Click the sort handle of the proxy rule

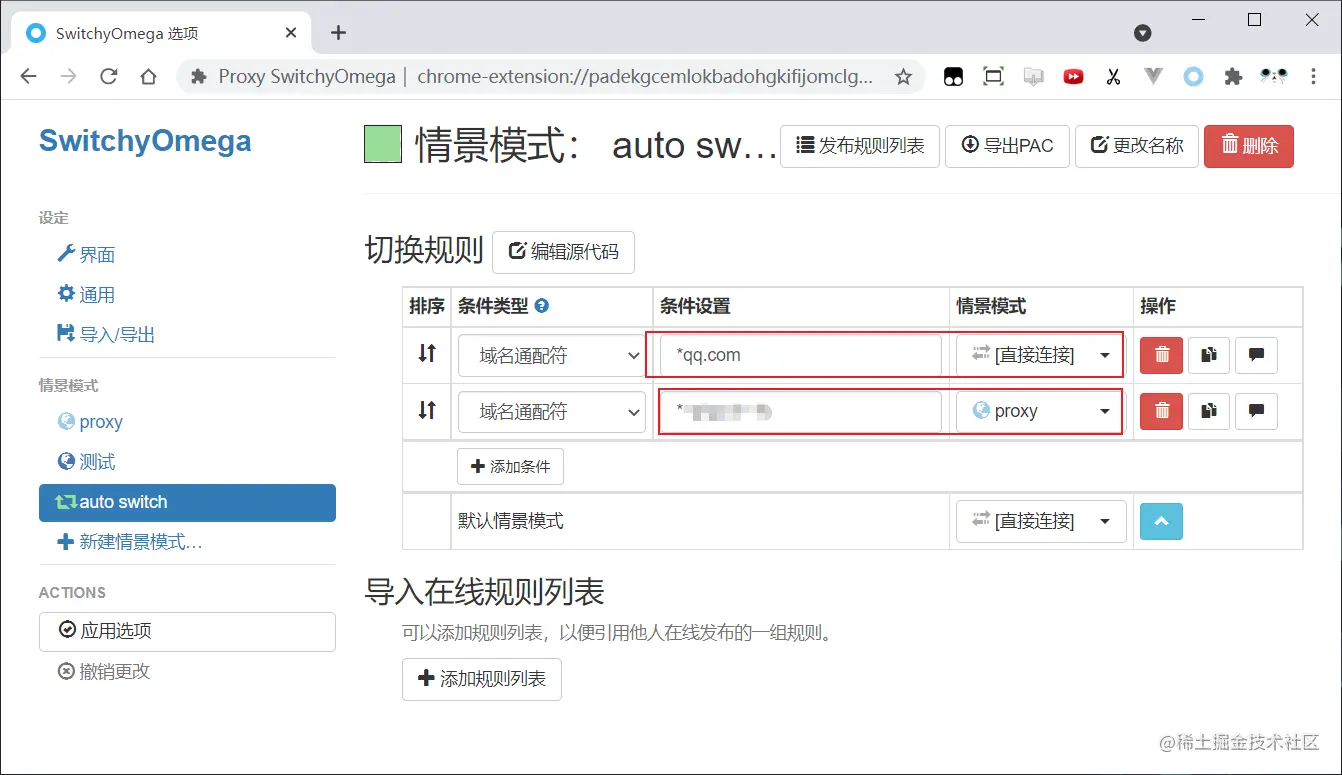point(427,410)
